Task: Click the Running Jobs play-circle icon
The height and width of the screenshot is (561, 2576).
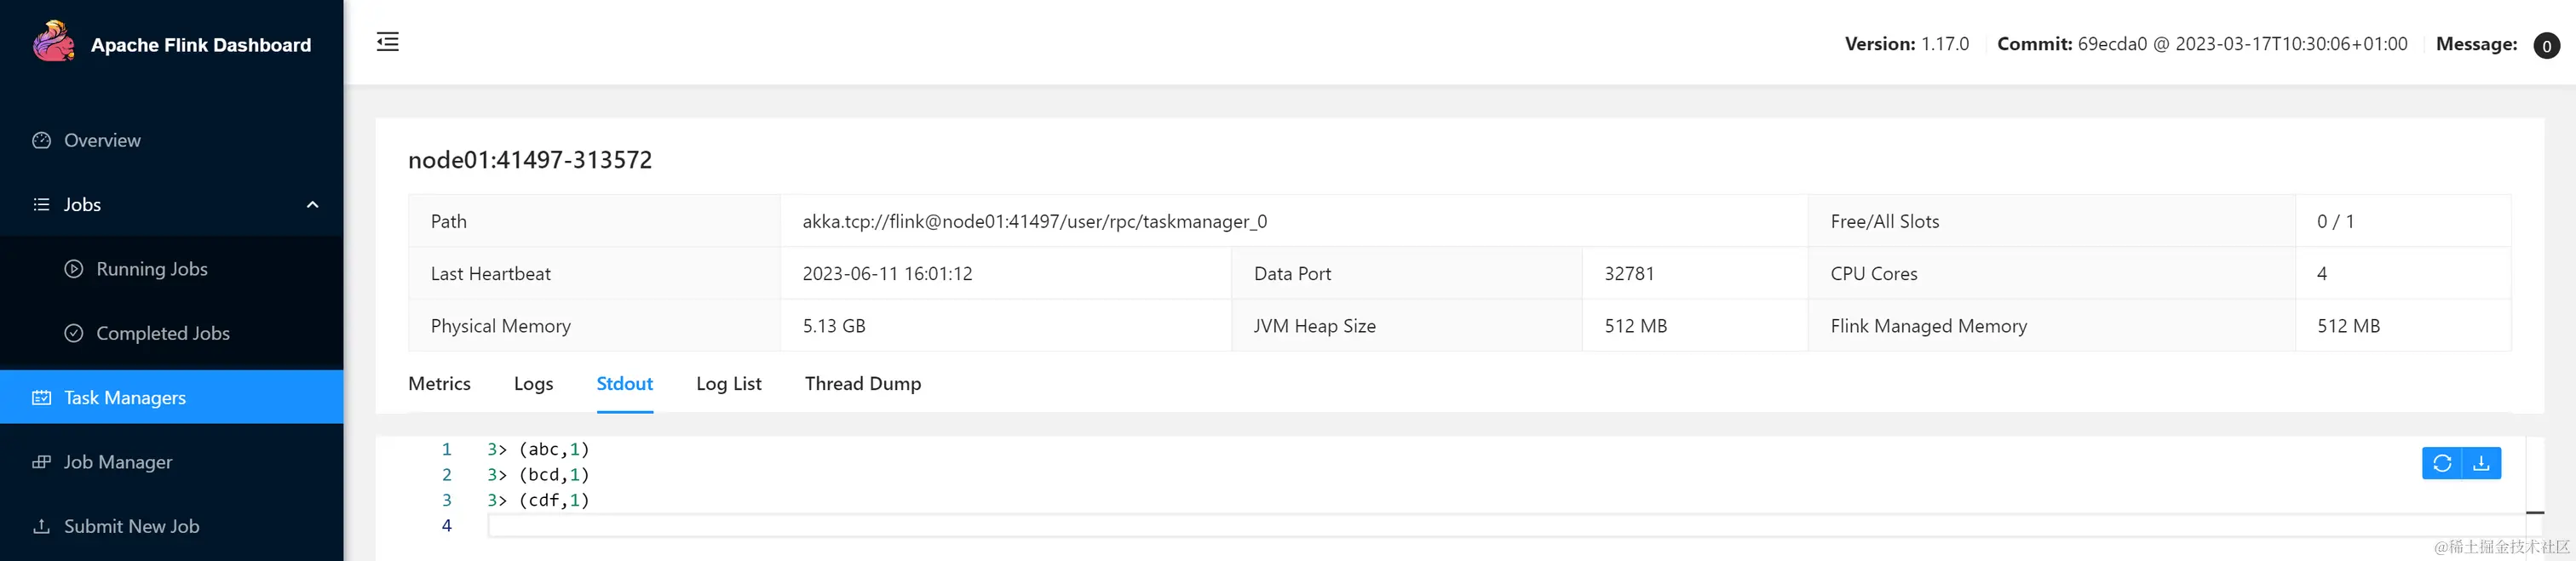Action: [x=73, y=268]
